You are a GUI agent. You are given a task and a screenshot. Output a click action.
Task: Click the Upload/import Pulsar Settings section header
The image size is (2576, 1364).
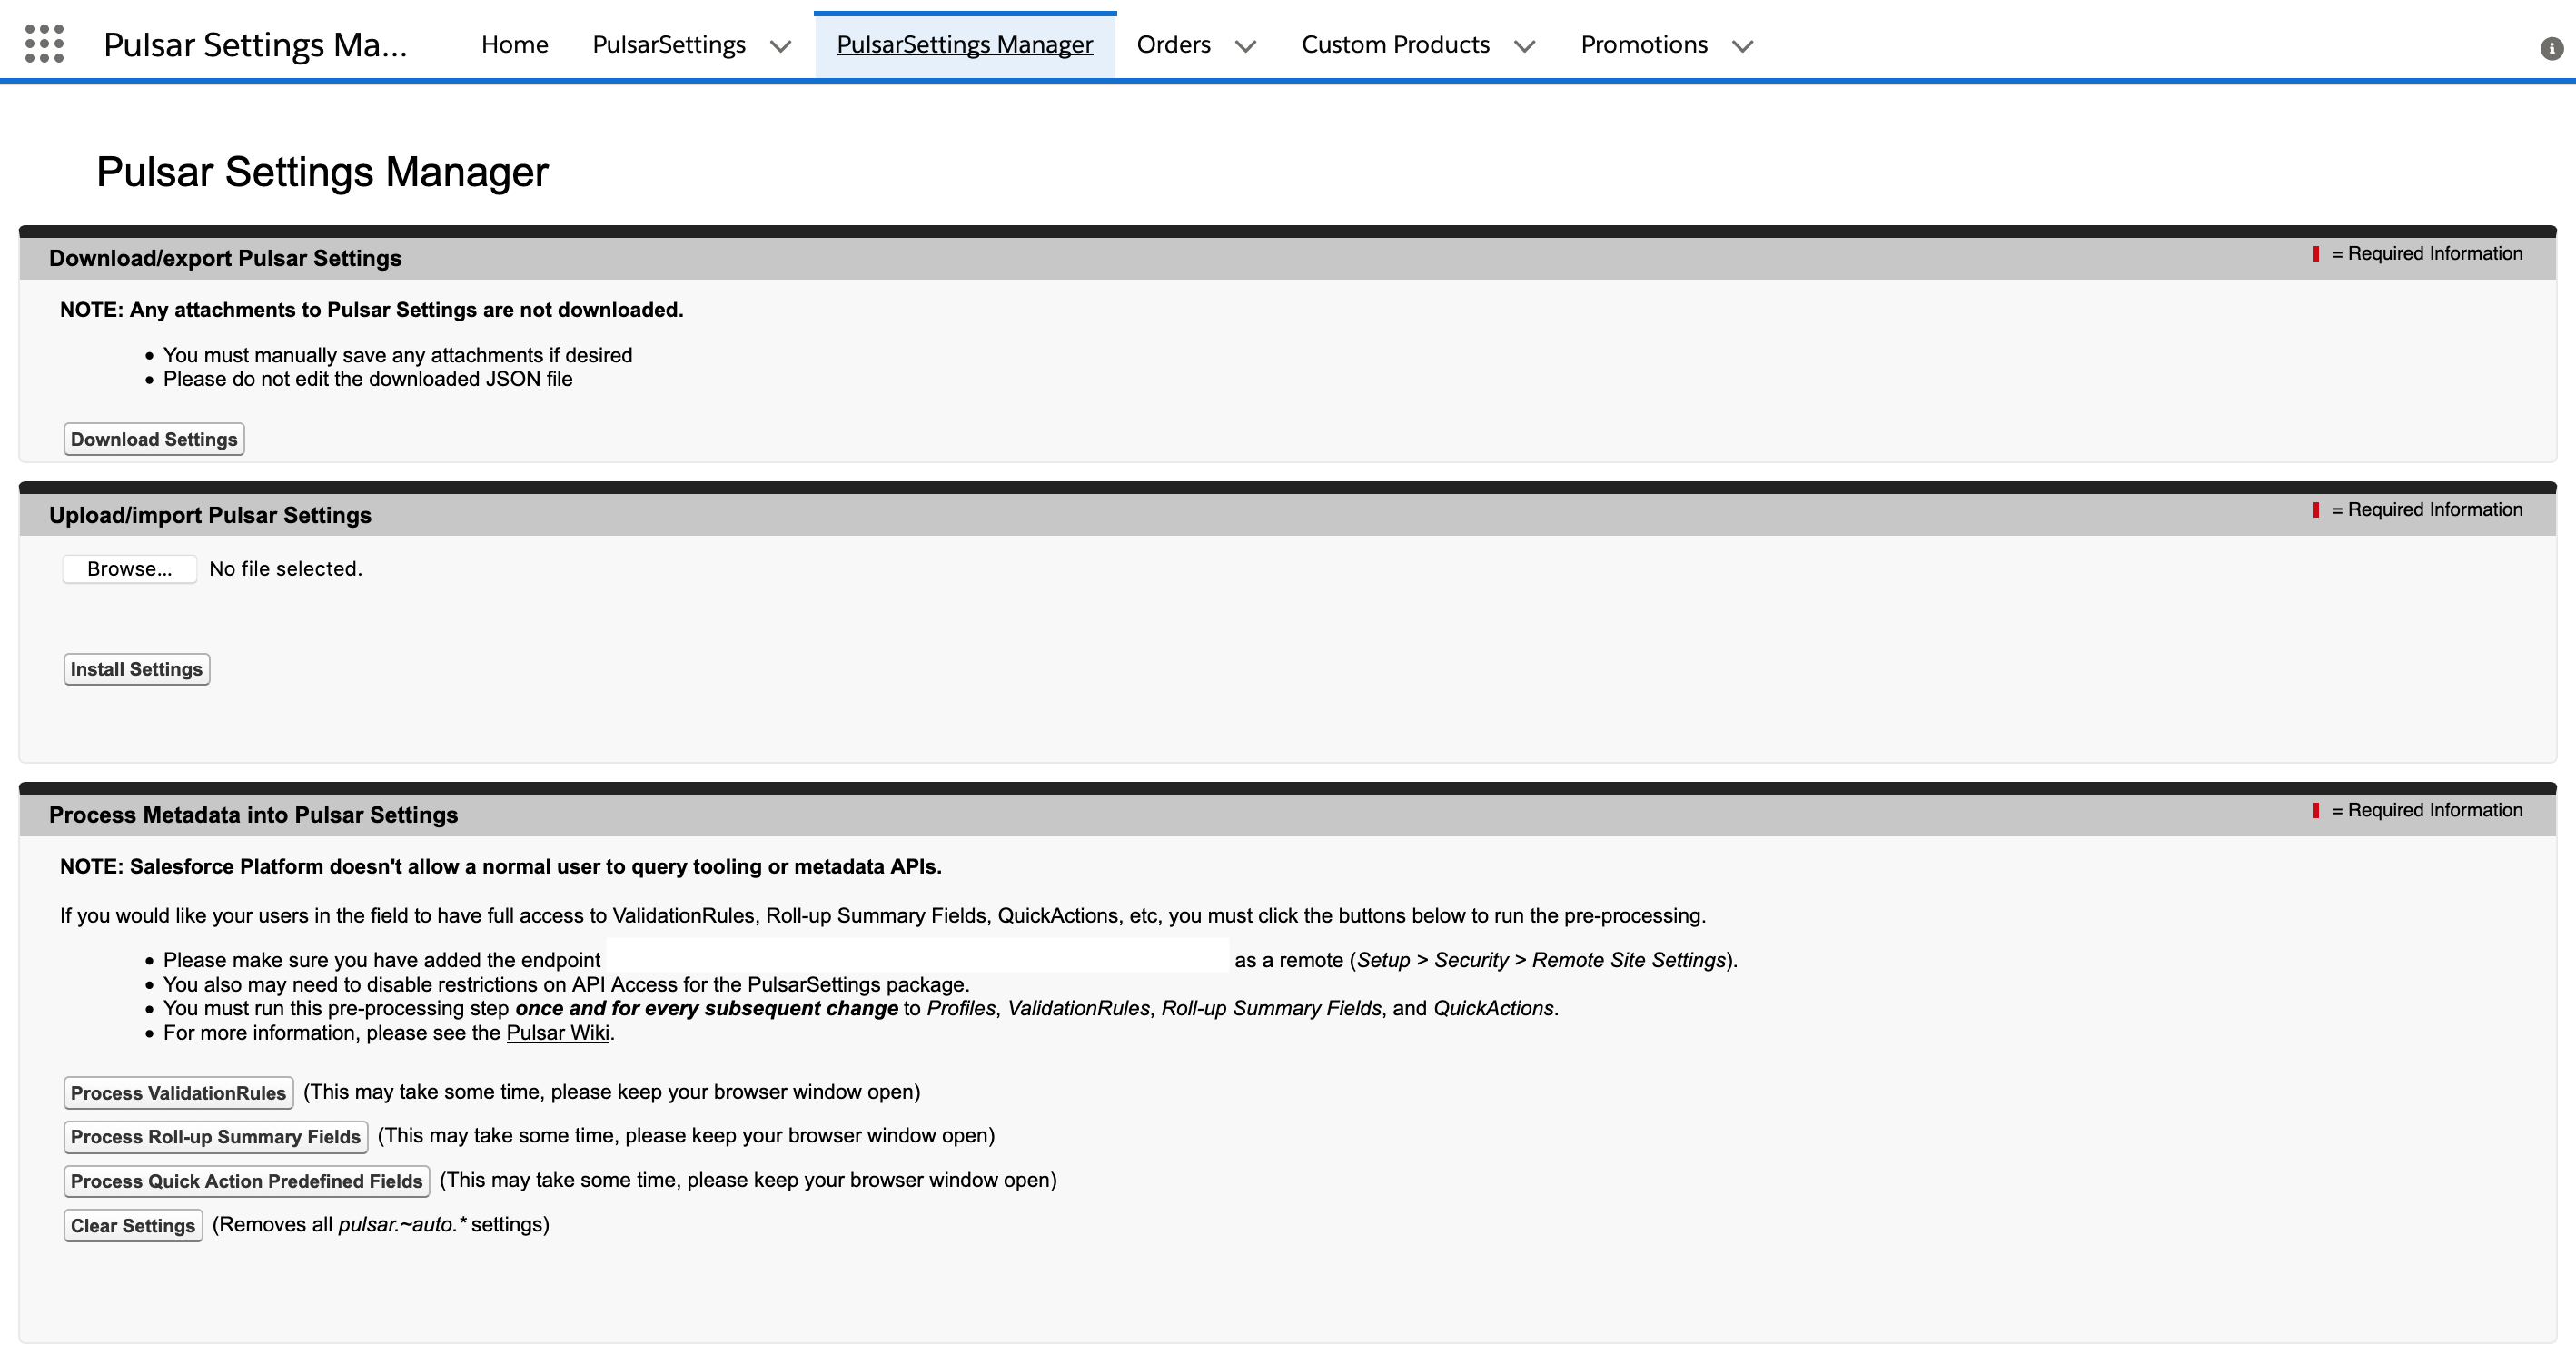210,515
